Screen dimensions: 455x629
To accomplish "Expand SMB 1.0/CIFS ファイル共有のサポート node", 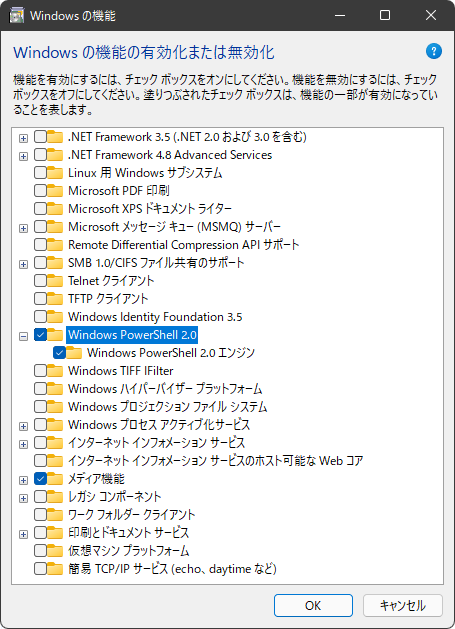I will (x=23, y=264).
